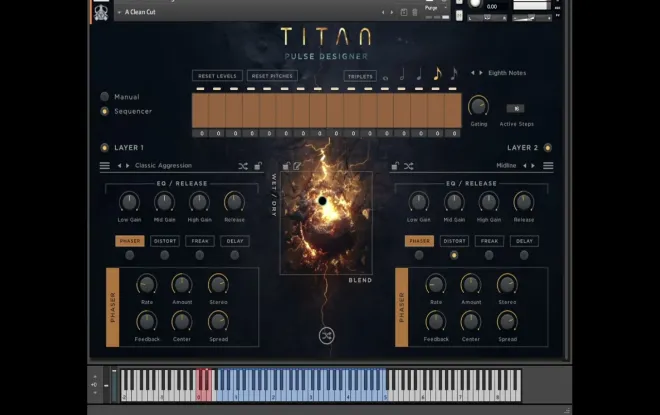Select the next Layer 2 sound arrow
660x415 pixels.
click(x=533, y=166)
